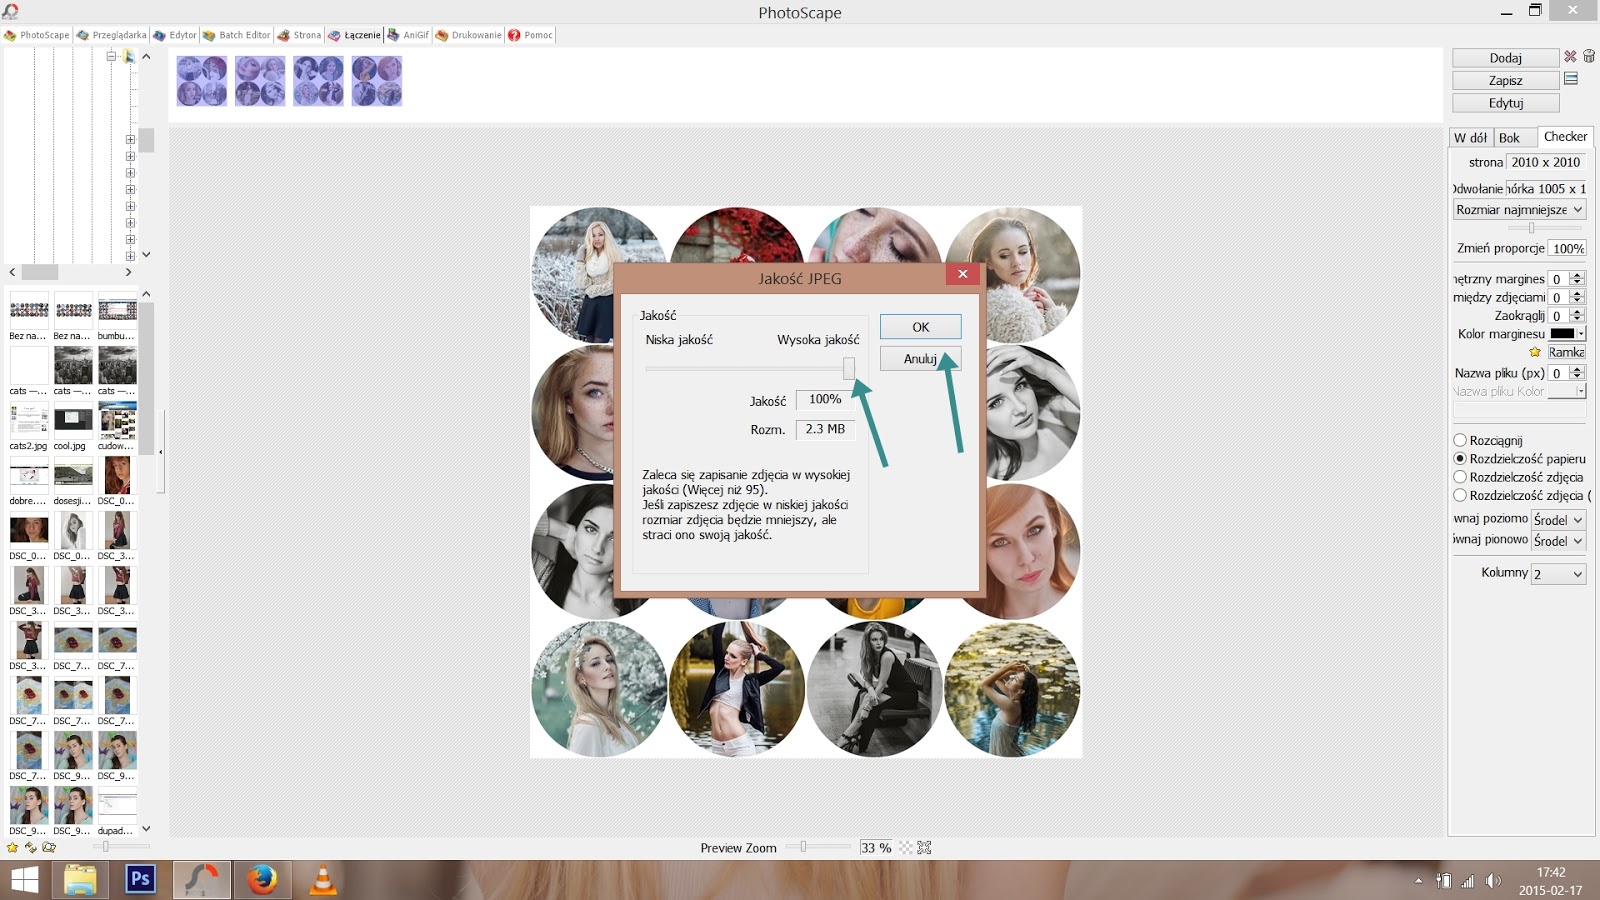Open the Kolumny dropdown
This screenshot has width=1600, height=900.
point(1559,574)
